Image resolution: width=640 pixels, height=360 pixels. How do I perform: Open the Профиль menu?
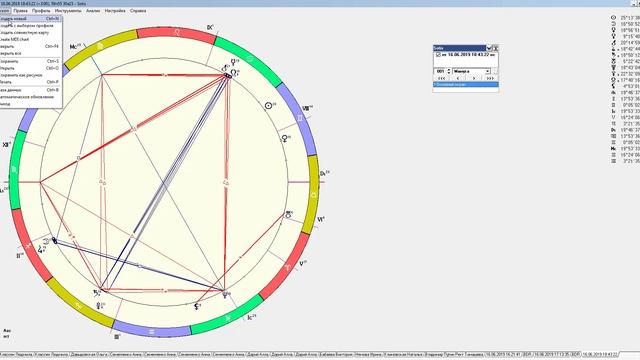(41, 11)
